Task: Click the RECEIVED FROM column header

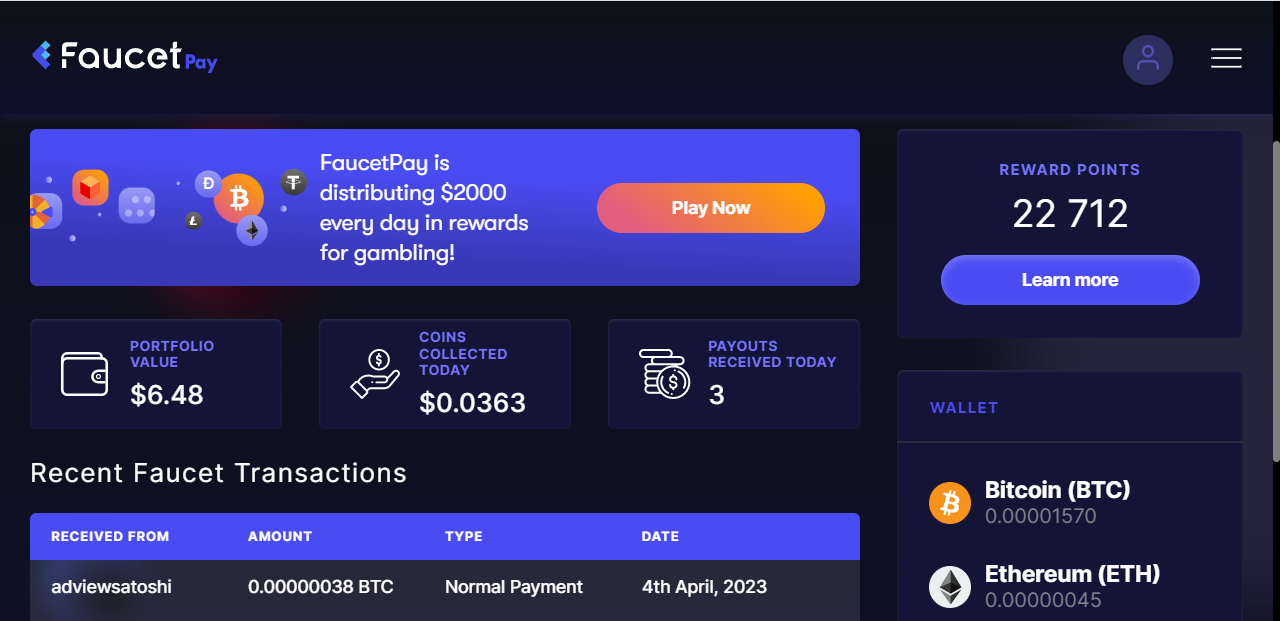Action: tap(110, 537)
